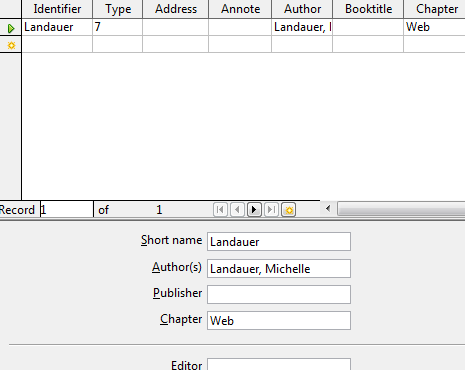Focus the Record number field
Screen dimensions: 465x370
click(x=67, y=210)
